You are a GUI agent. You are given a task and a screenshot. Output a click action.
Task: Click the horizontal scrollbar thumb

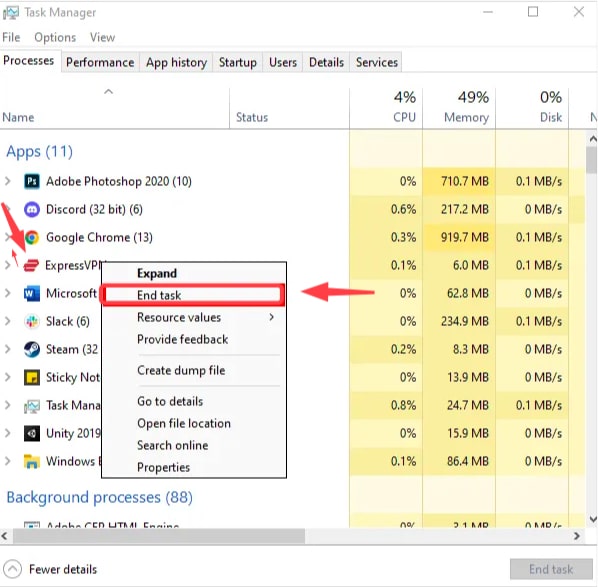[x=159, y=536]
